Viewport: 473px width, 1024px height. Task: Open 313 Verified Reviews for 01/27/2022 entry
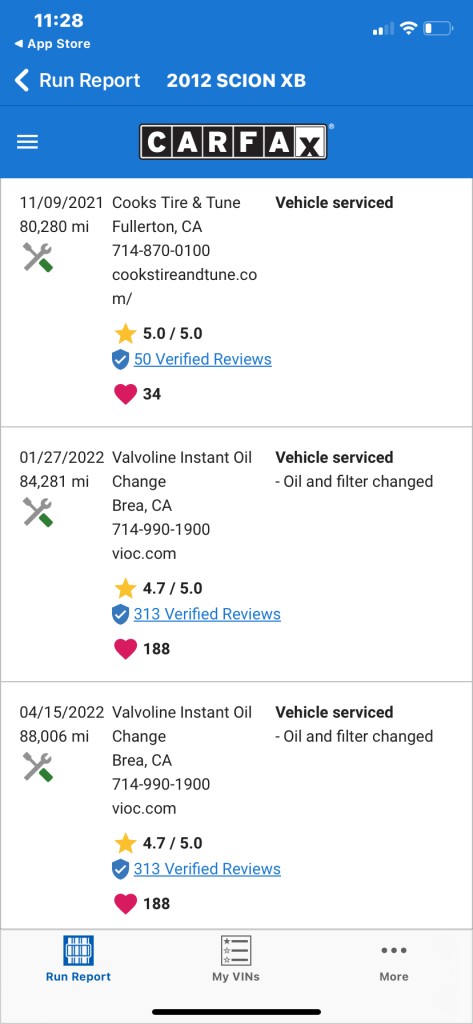(207, 614)
